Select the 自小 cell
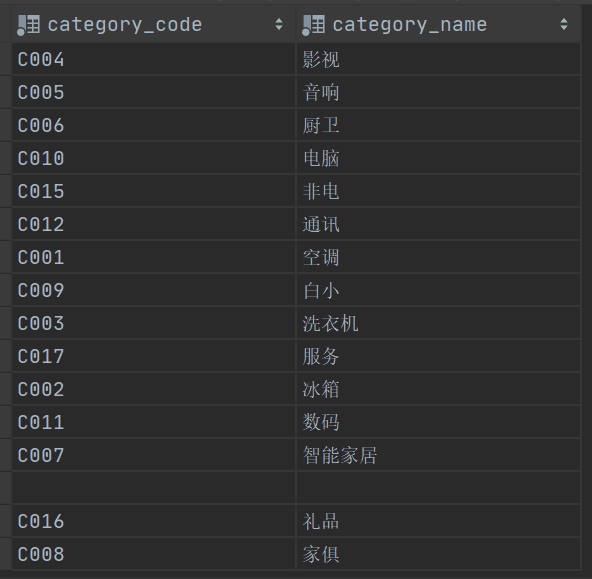This screenshot has width=592, height=579. (438, 290)
